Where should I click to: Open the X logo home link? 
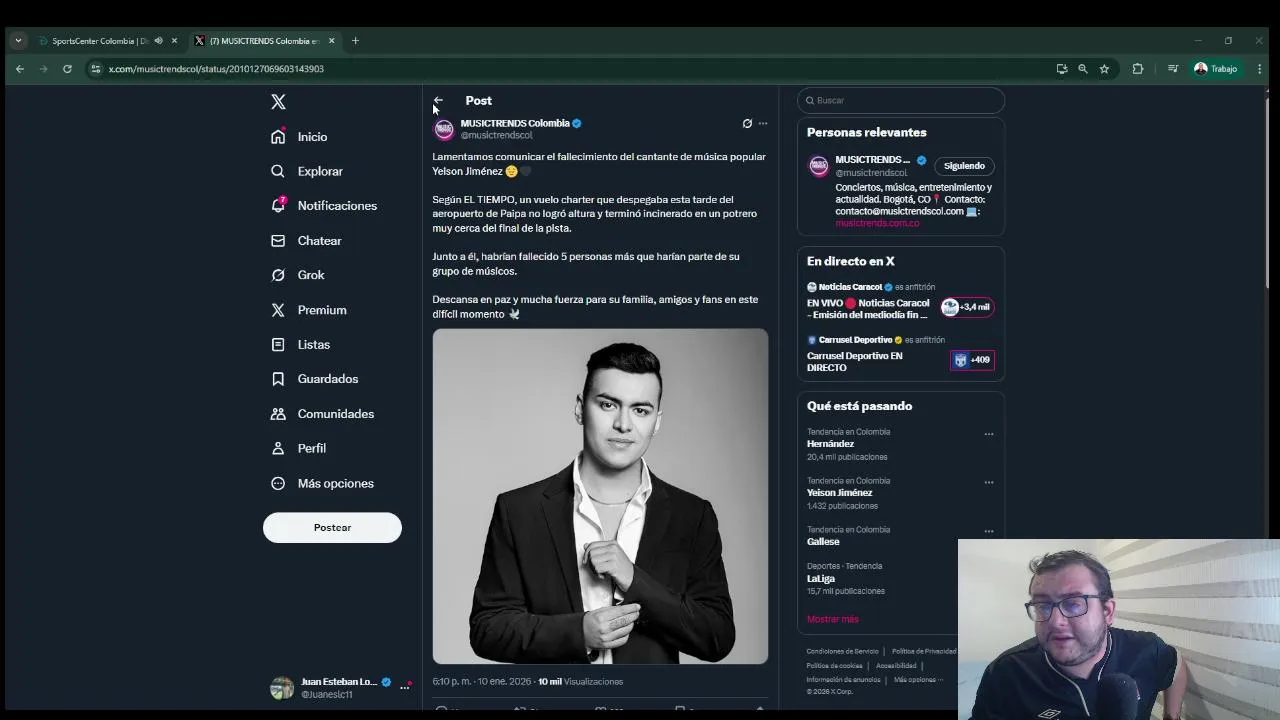point(278,102)
